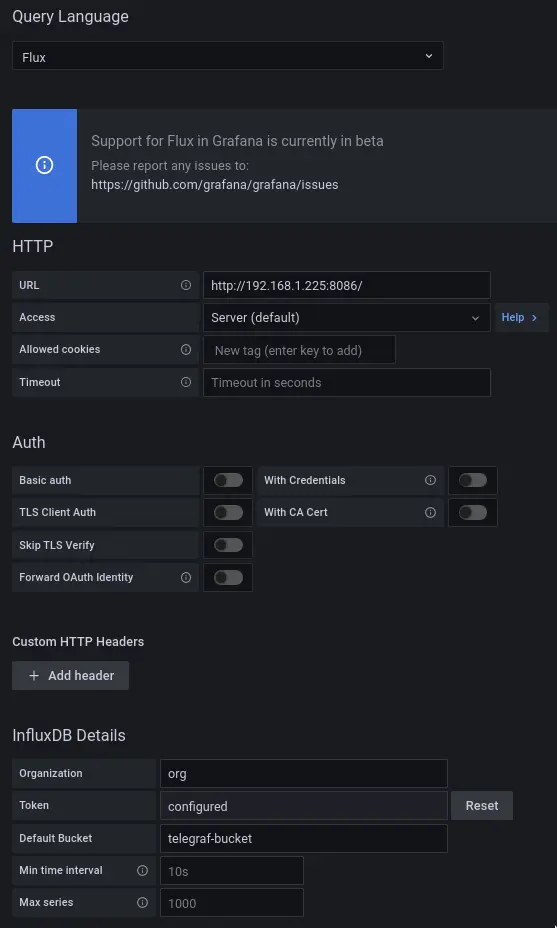Toggle the With CA Cert switch
The height and width of the screenshot is (928, 557).
pos(473,512)
